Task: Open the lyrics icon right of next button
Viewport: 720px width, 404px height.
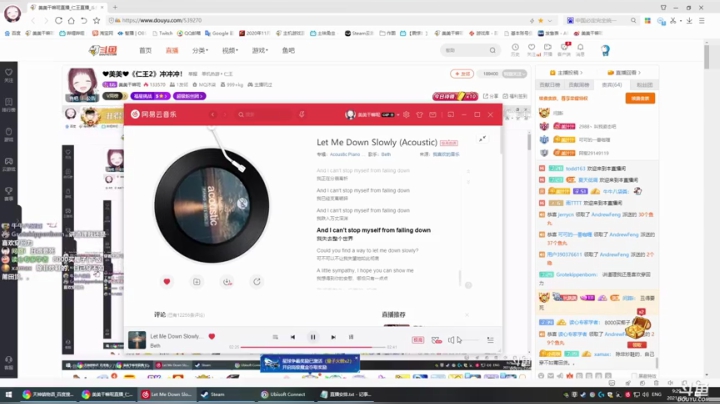Action: tap(351, 337)
